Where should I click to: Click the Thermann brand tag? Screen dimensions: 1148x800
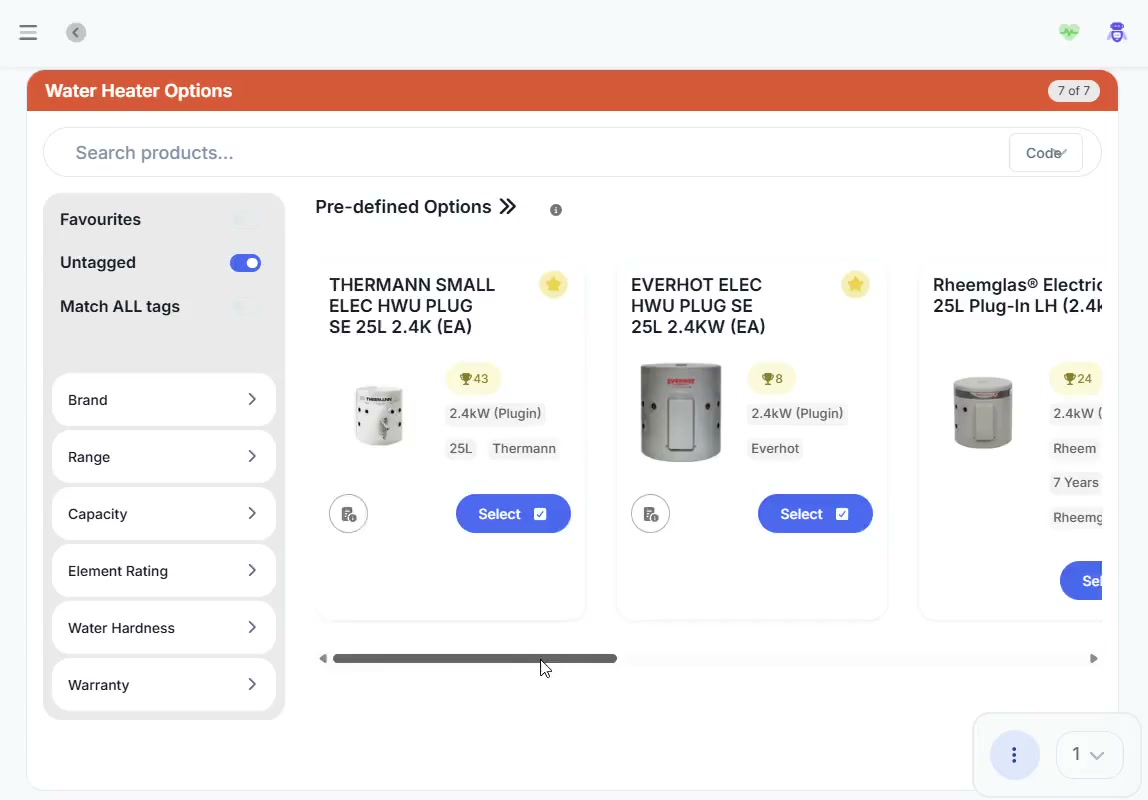(523, 449)
